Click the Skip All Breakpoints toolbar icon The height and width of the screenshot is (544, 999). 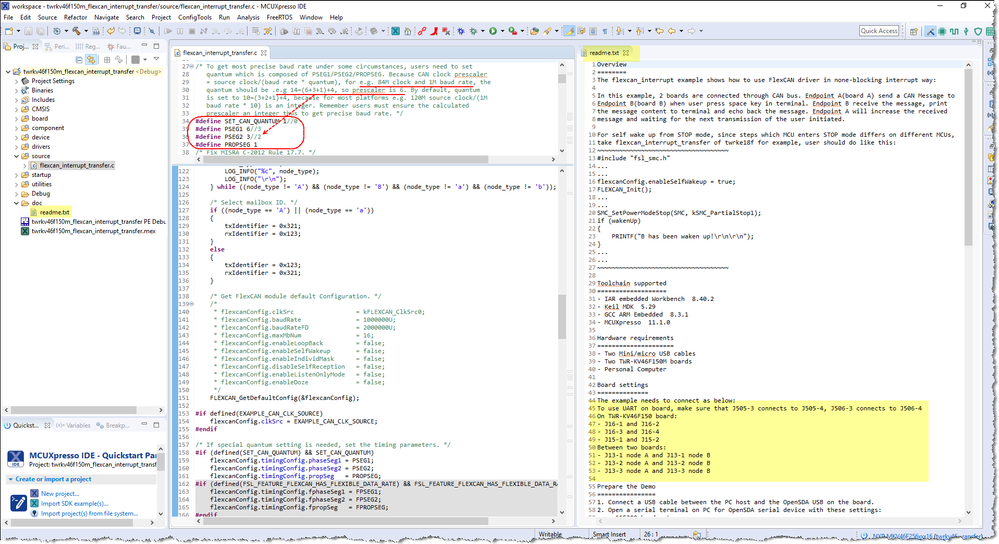tap(152, 31)
